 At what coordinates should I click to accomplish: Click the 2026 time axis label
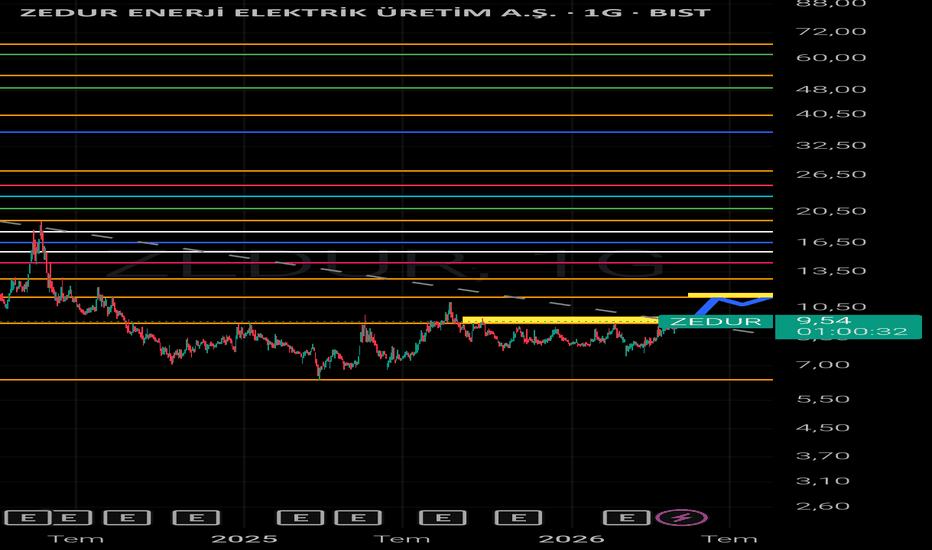point(571,539)
